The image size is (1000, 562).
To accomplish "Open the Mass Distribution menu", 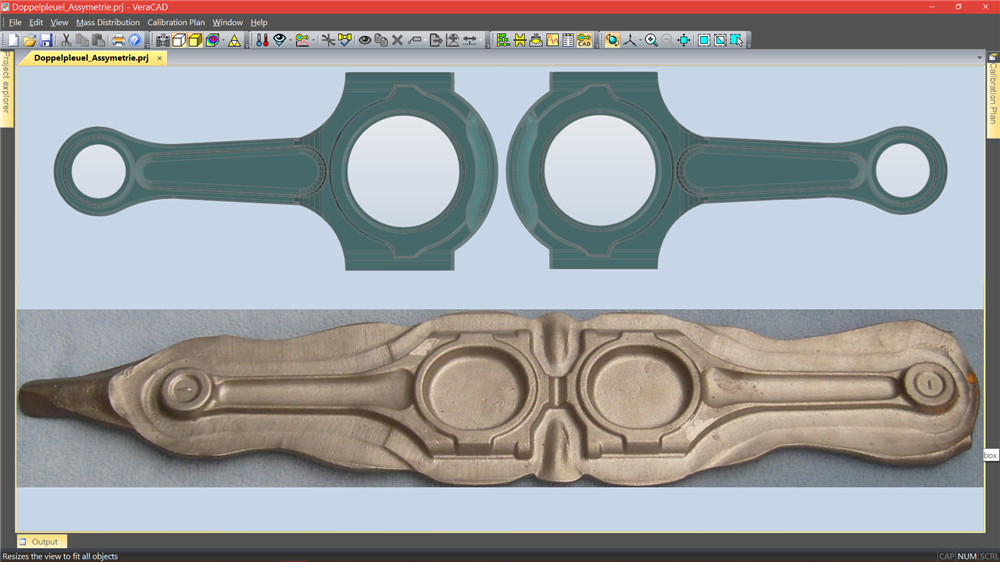I will (108, 22).
